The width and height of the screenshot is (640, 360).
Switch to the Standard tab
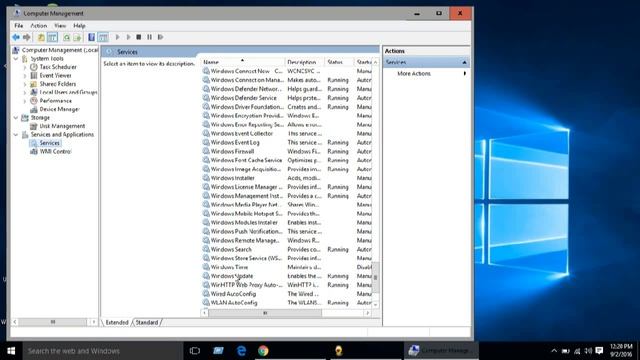pos(147,322)
